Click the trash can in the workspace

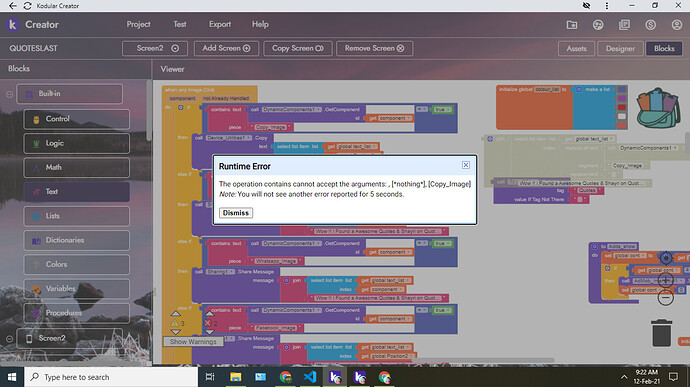pos(661,333)
